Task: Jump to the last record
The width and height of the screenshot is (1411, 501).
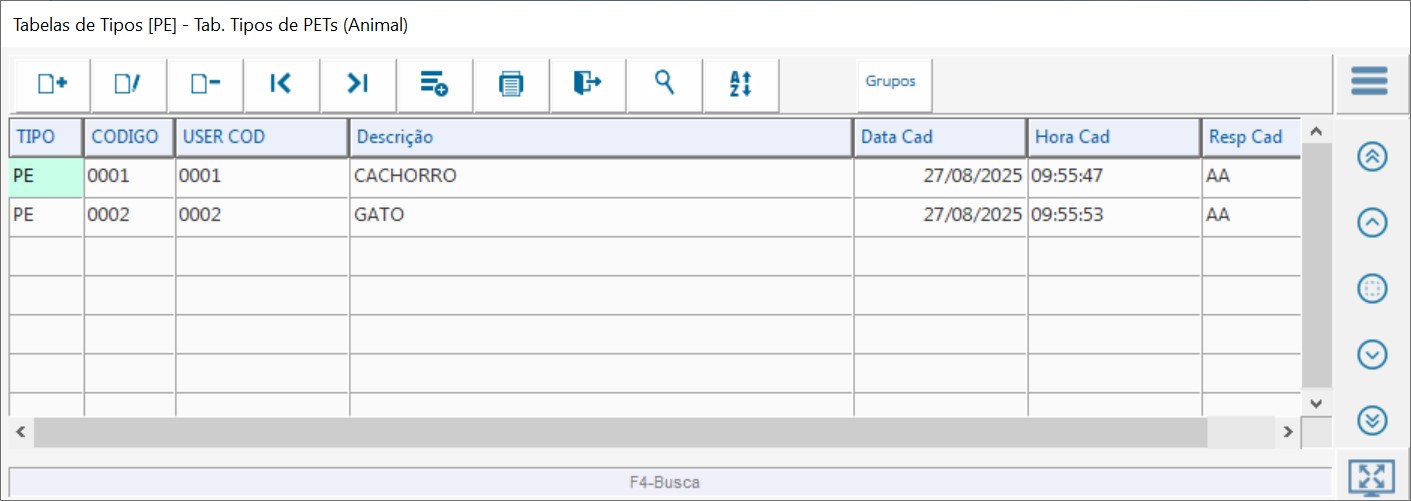Action: [358, 84]
